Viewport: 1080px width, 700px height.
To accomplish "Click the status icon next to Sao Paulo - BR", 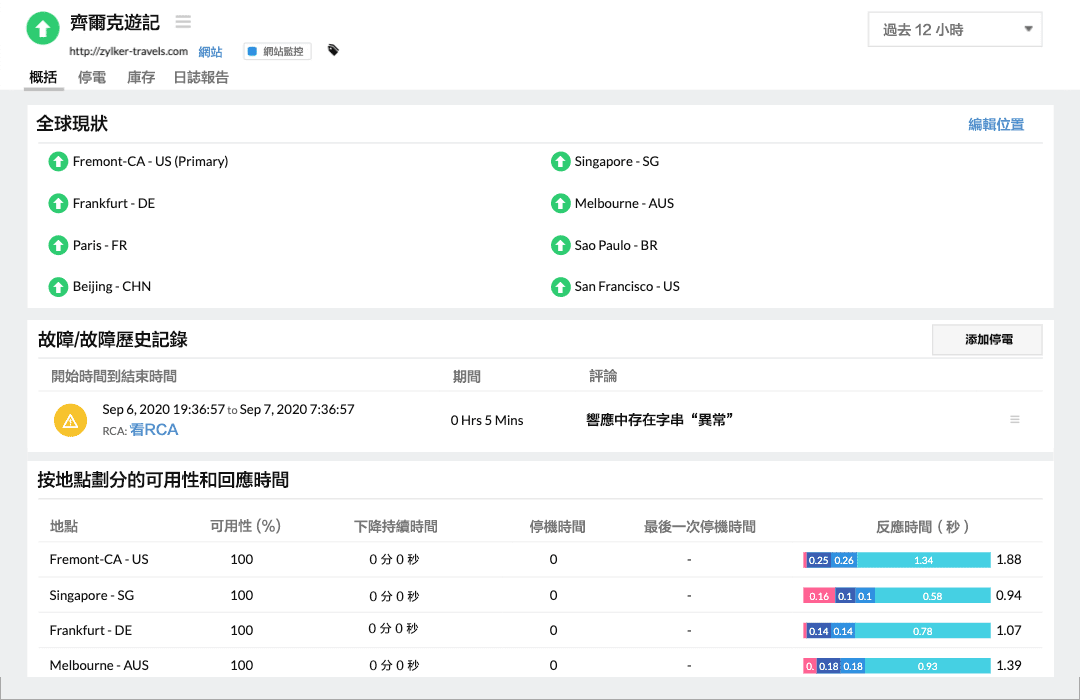I will [561, 245].
